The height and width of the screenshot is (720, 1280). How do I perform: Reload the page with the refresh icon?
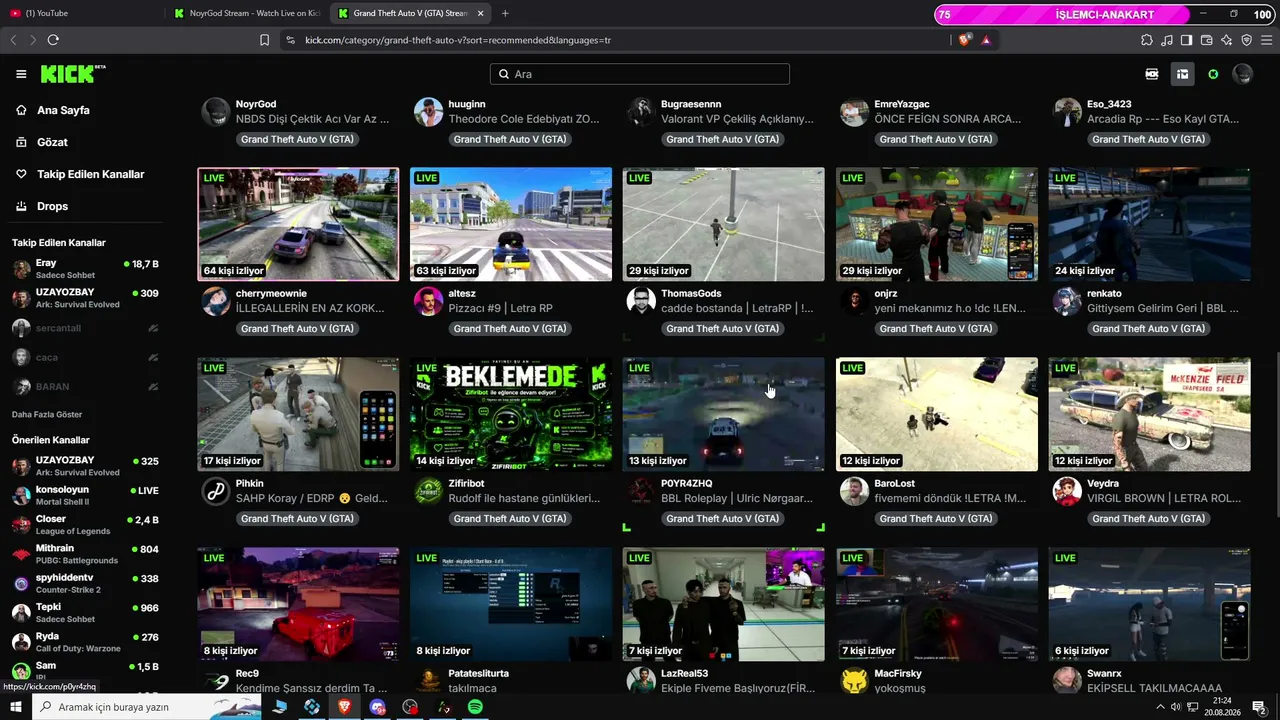point(53,40)
